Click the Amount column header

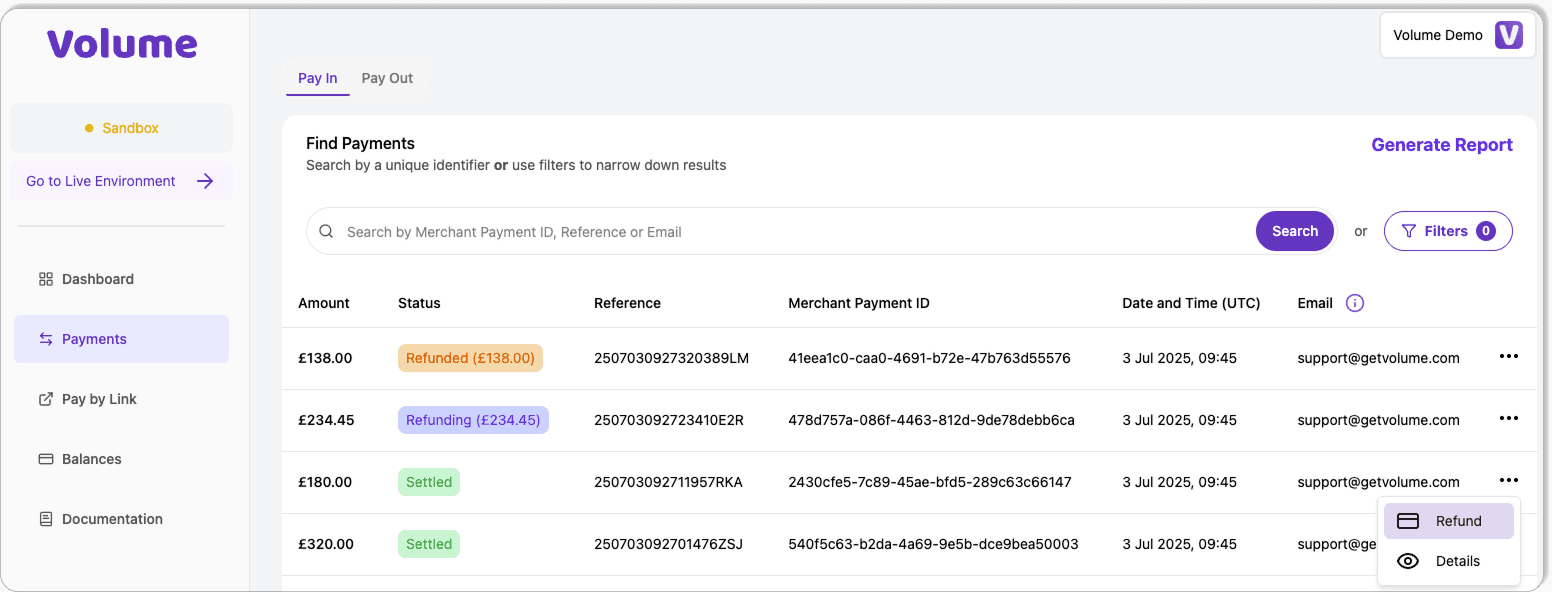[x=324, y=303]
